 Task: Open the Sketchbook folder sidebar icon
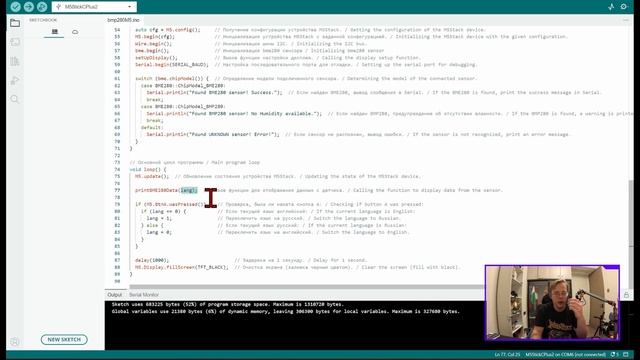tap(15, 23)
